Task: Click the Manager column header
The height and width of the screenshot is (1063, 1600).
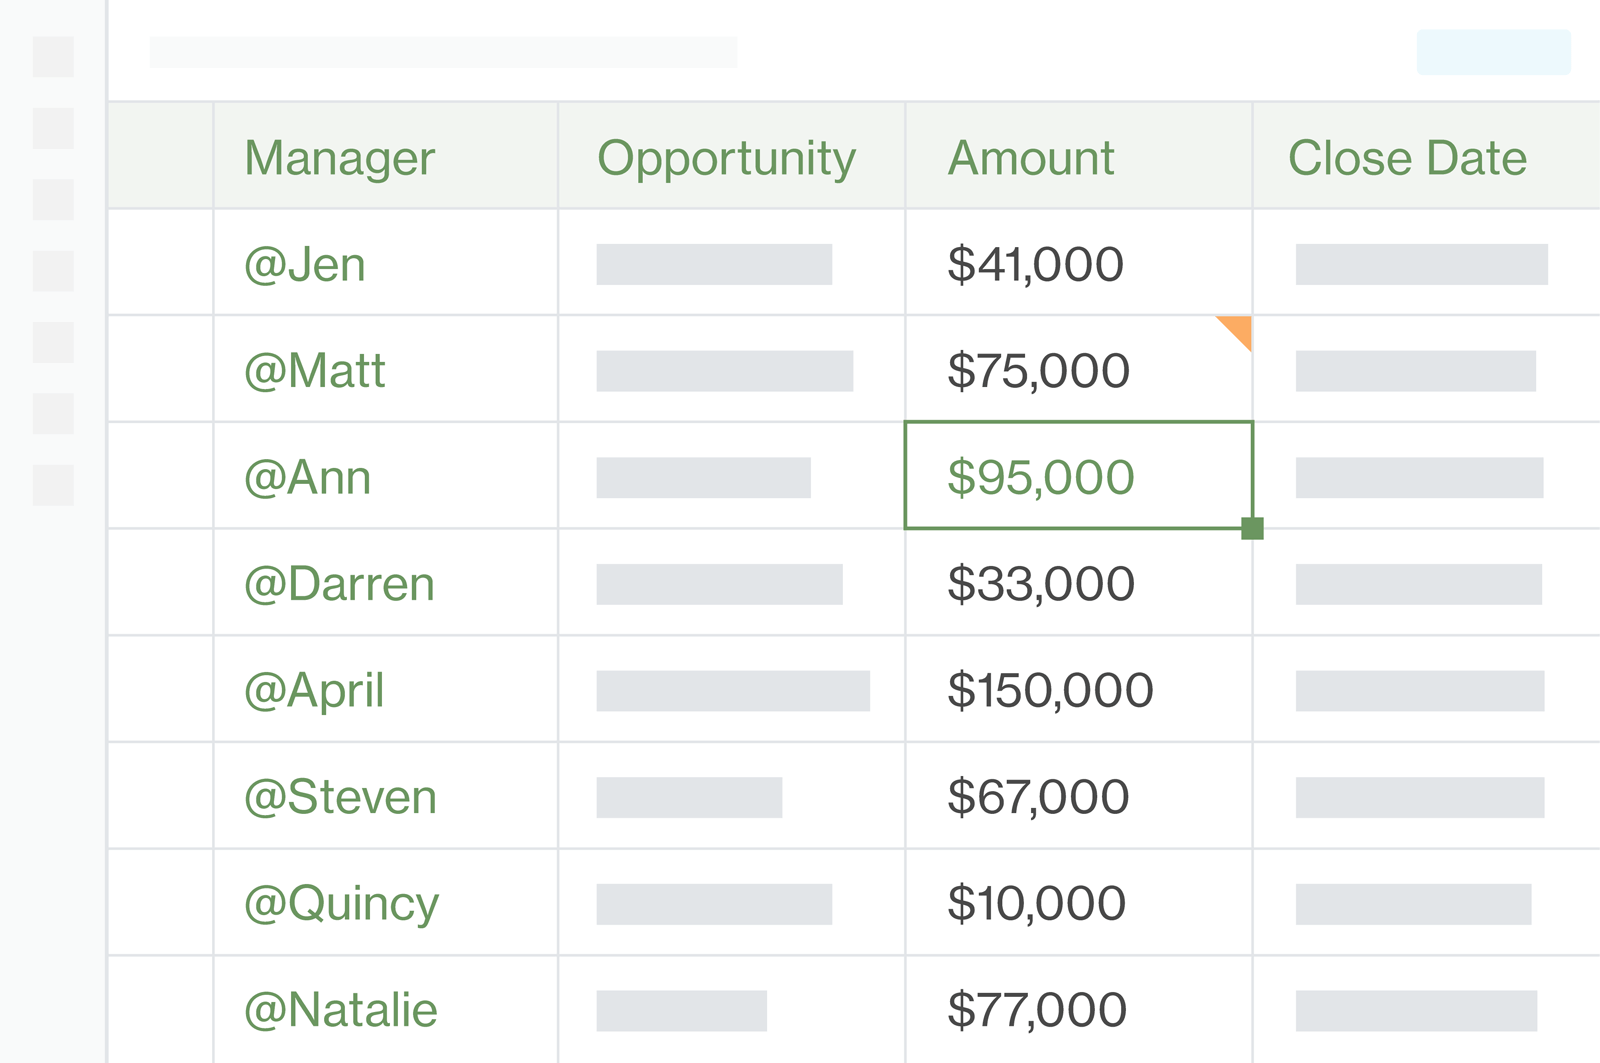Action: click(x=341, y=157)
